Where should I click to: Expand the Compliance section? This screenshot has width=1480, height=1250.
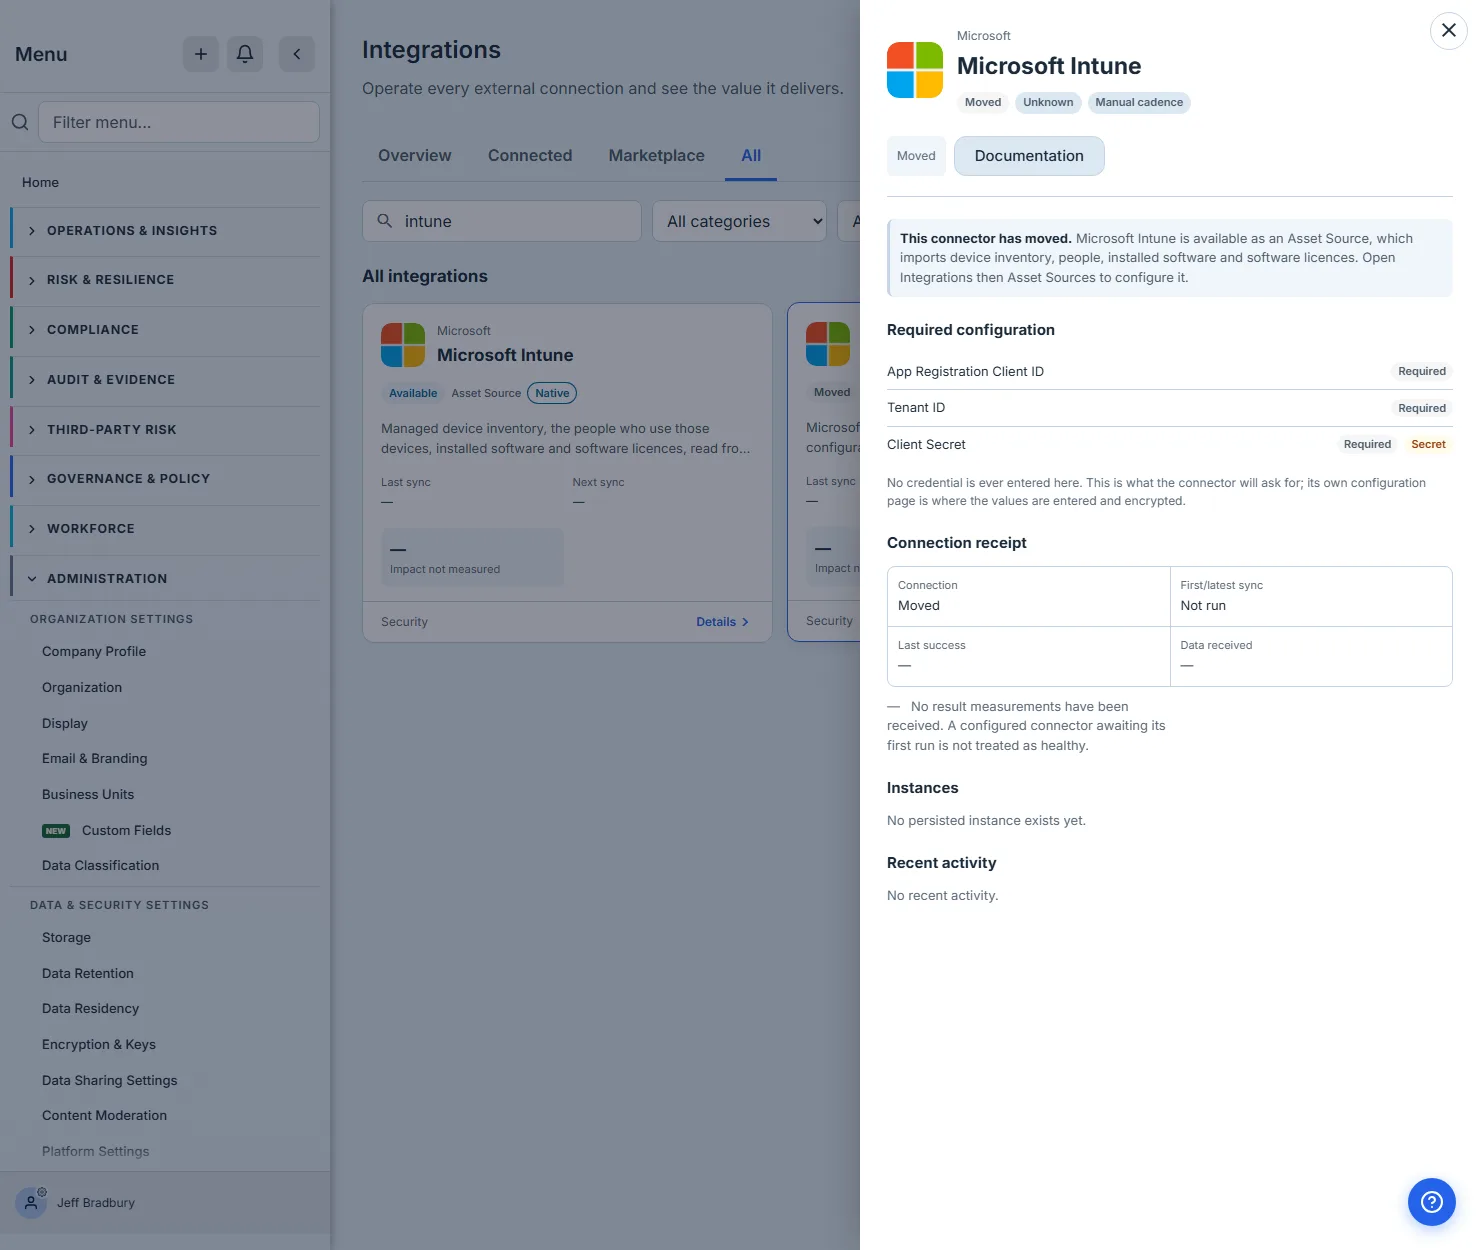click(166, 330)
